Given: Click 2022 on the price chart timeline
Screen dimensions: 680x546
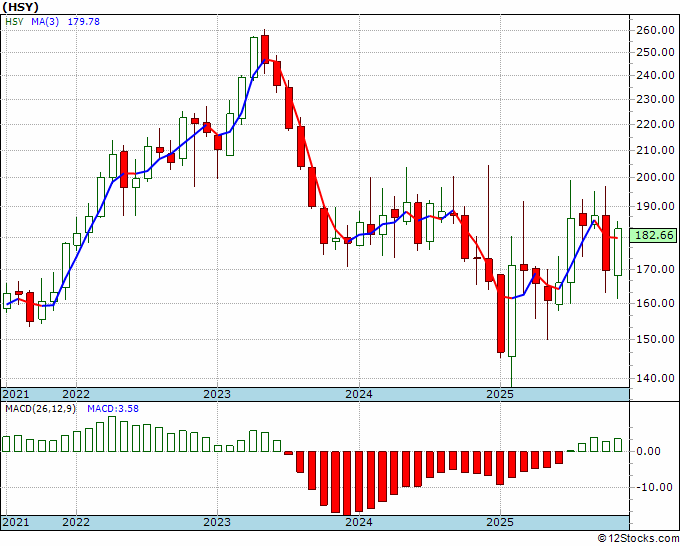Looking at the screenshot, I should (x=76, y=394).
